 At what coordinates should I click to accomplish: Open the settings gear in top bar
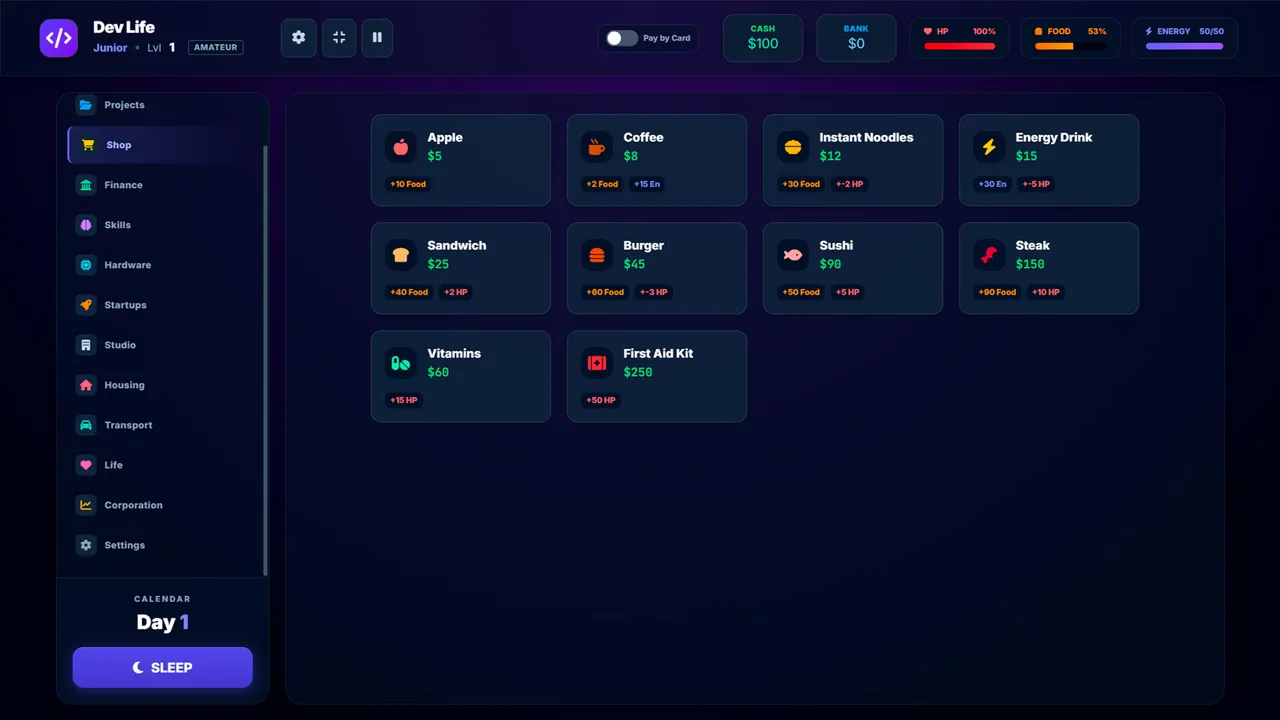(299, 38)
